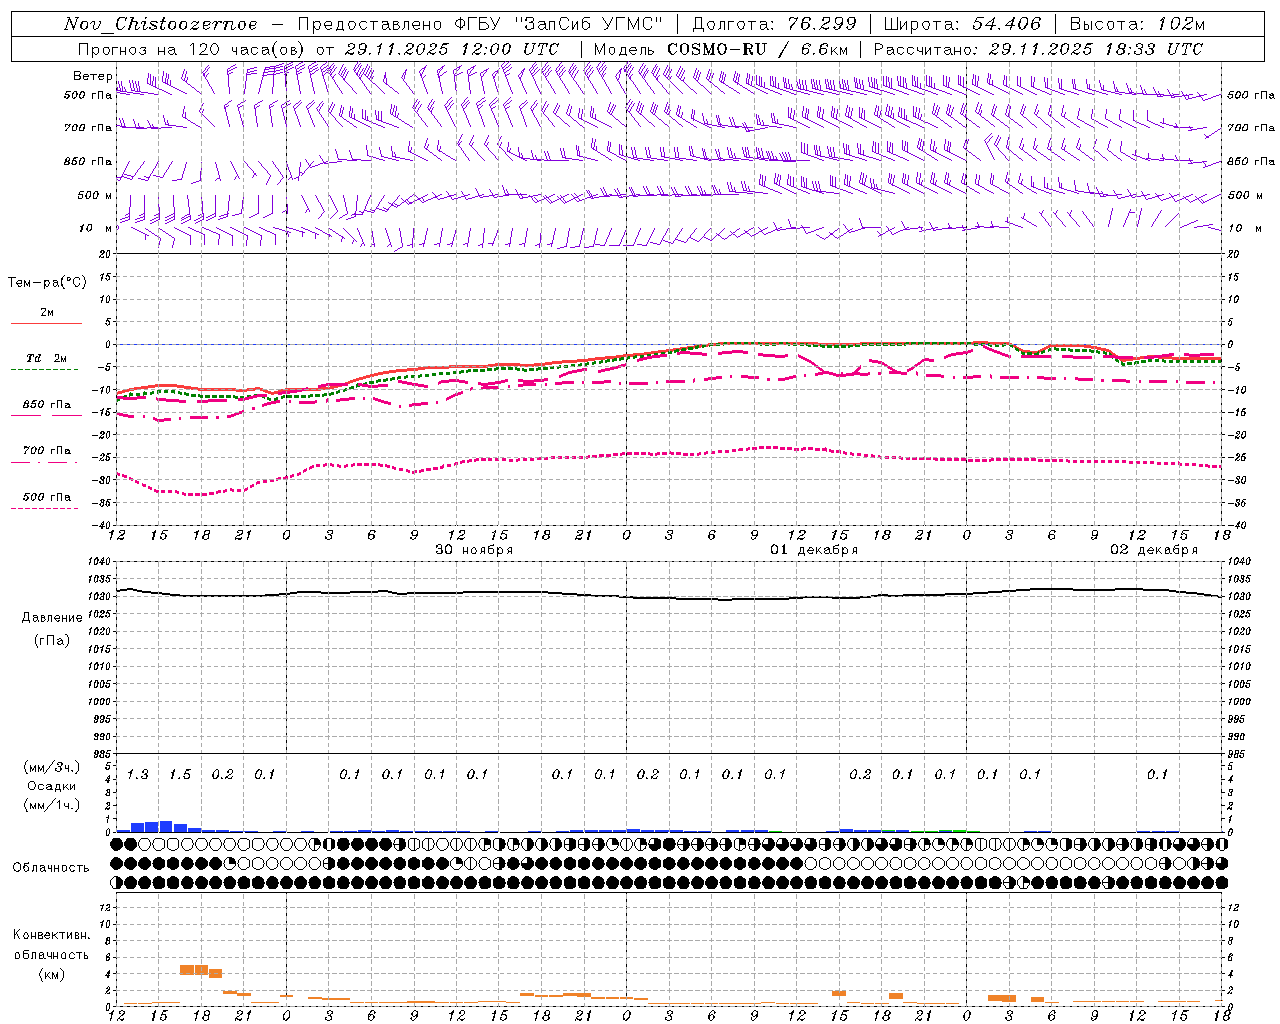Click the '500 гПа' entry in temperature legend
Screen dimensions: 1280x1024
(x=47, y=497)
